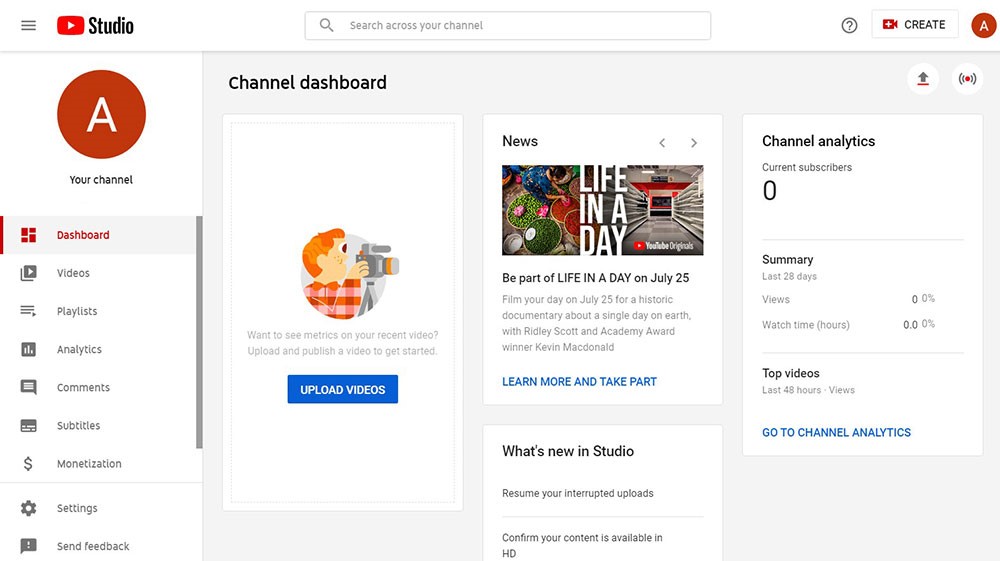Click the subscriber count 0

click(770, 191)
